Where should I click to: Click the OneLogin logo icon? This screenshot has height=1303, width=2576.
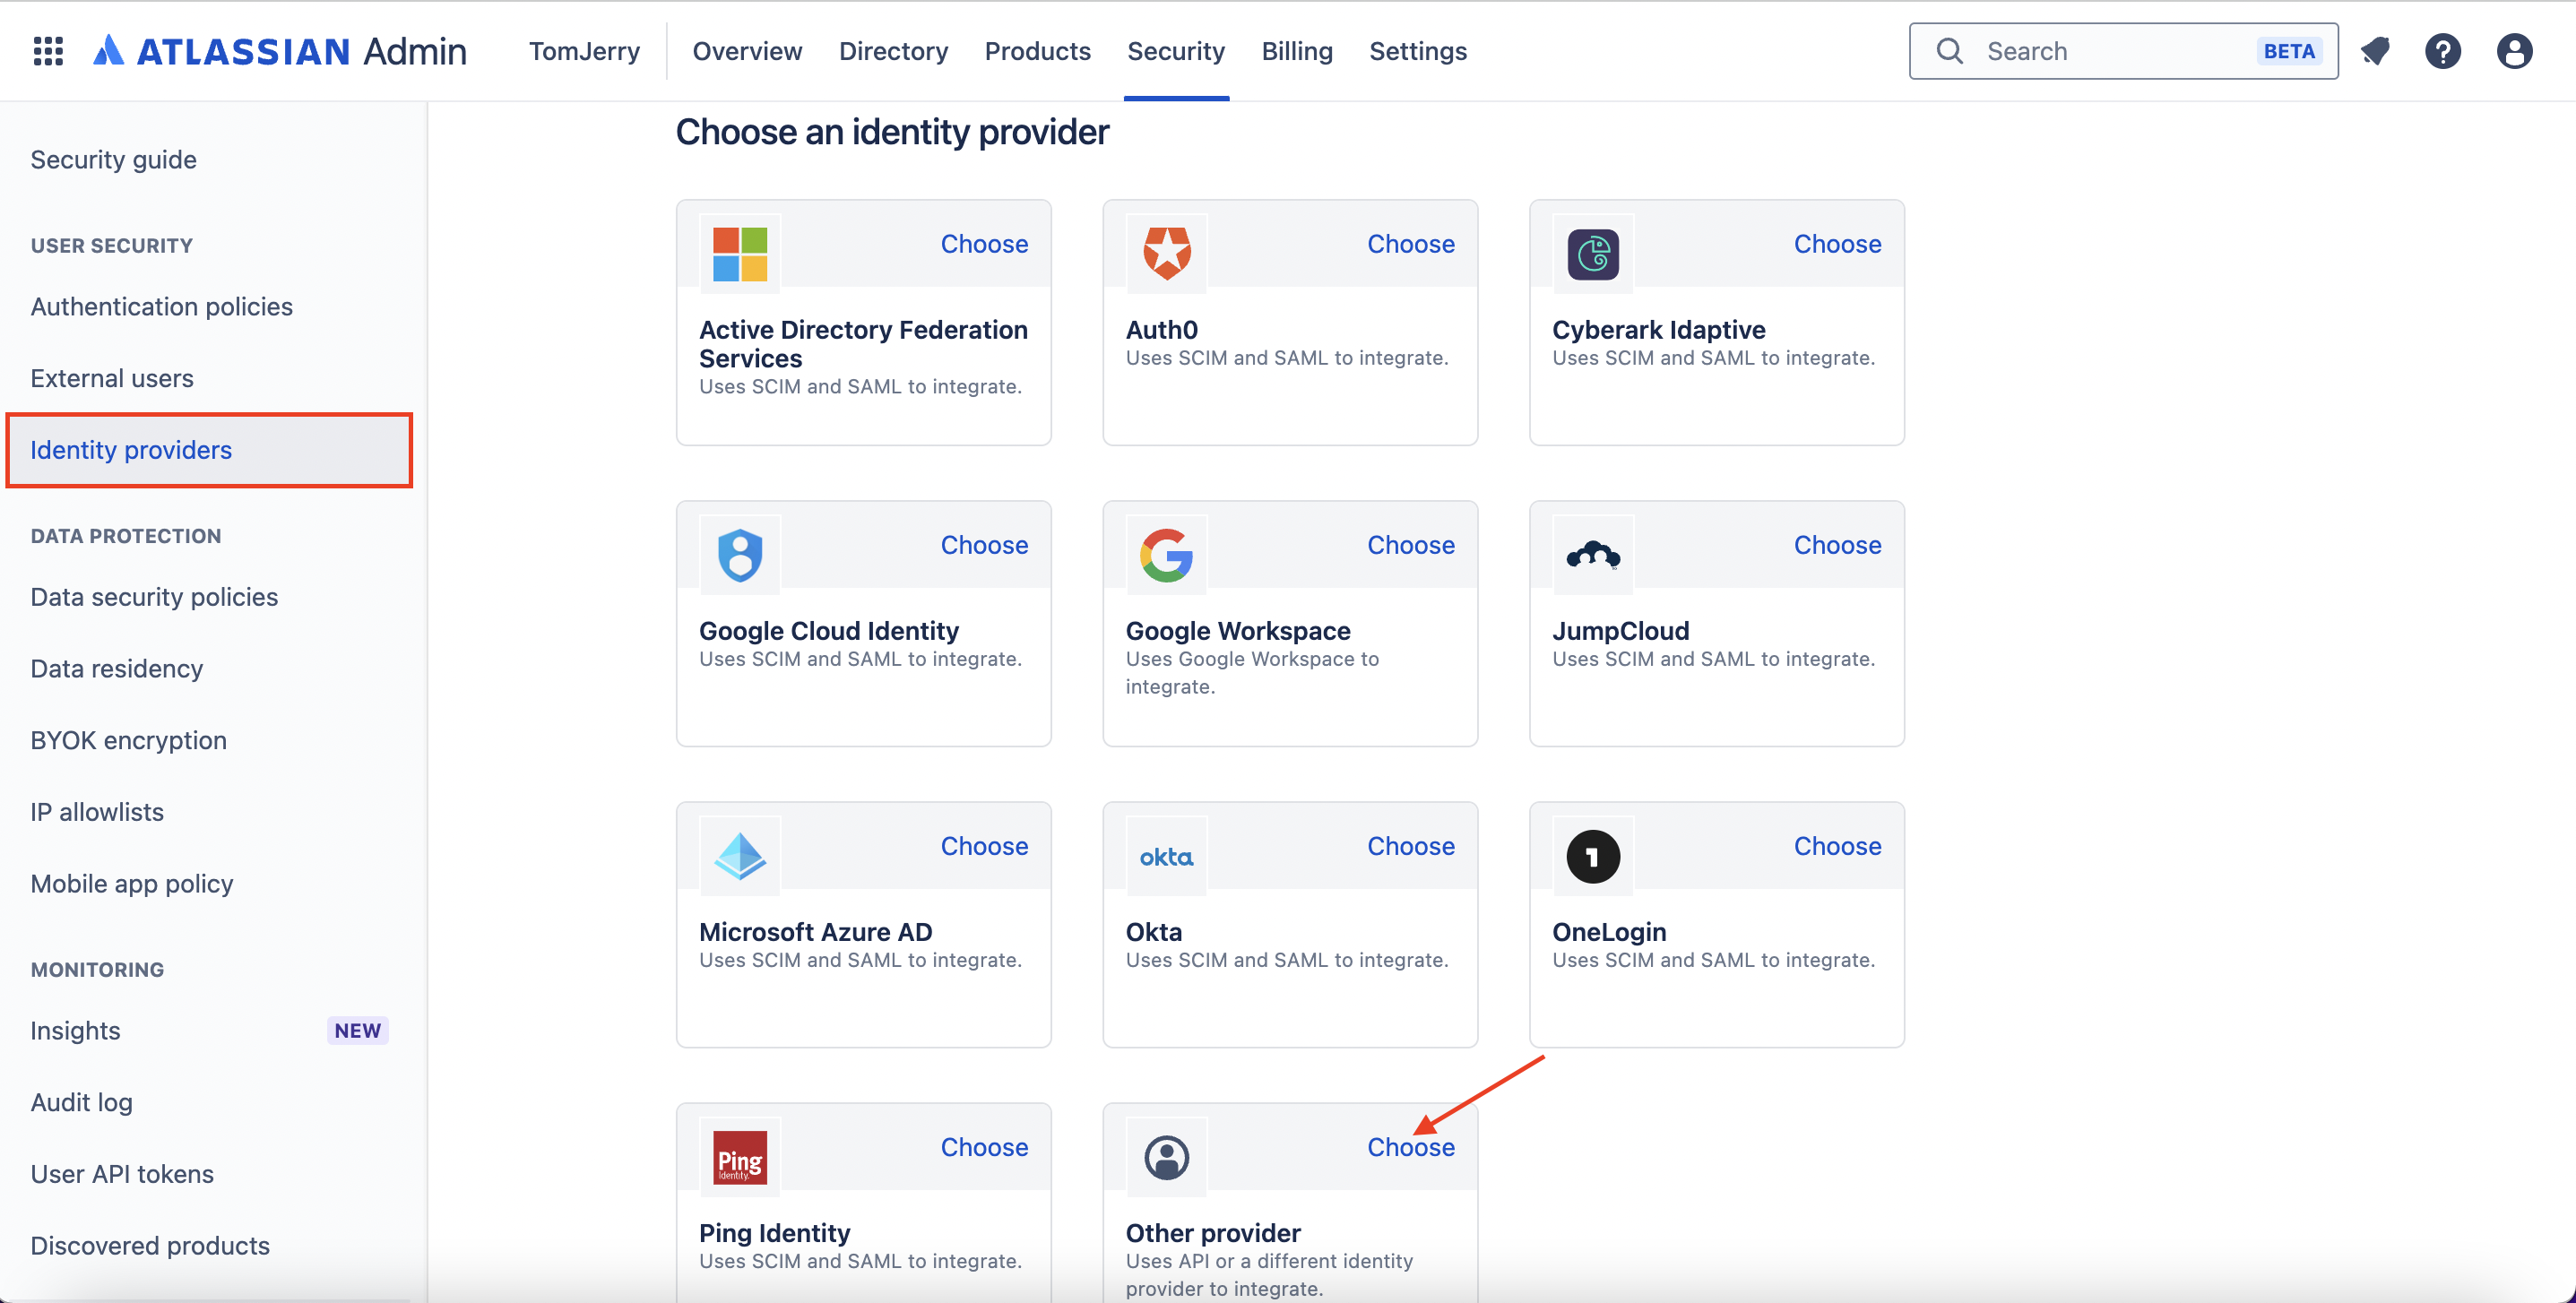(1593, 856)
